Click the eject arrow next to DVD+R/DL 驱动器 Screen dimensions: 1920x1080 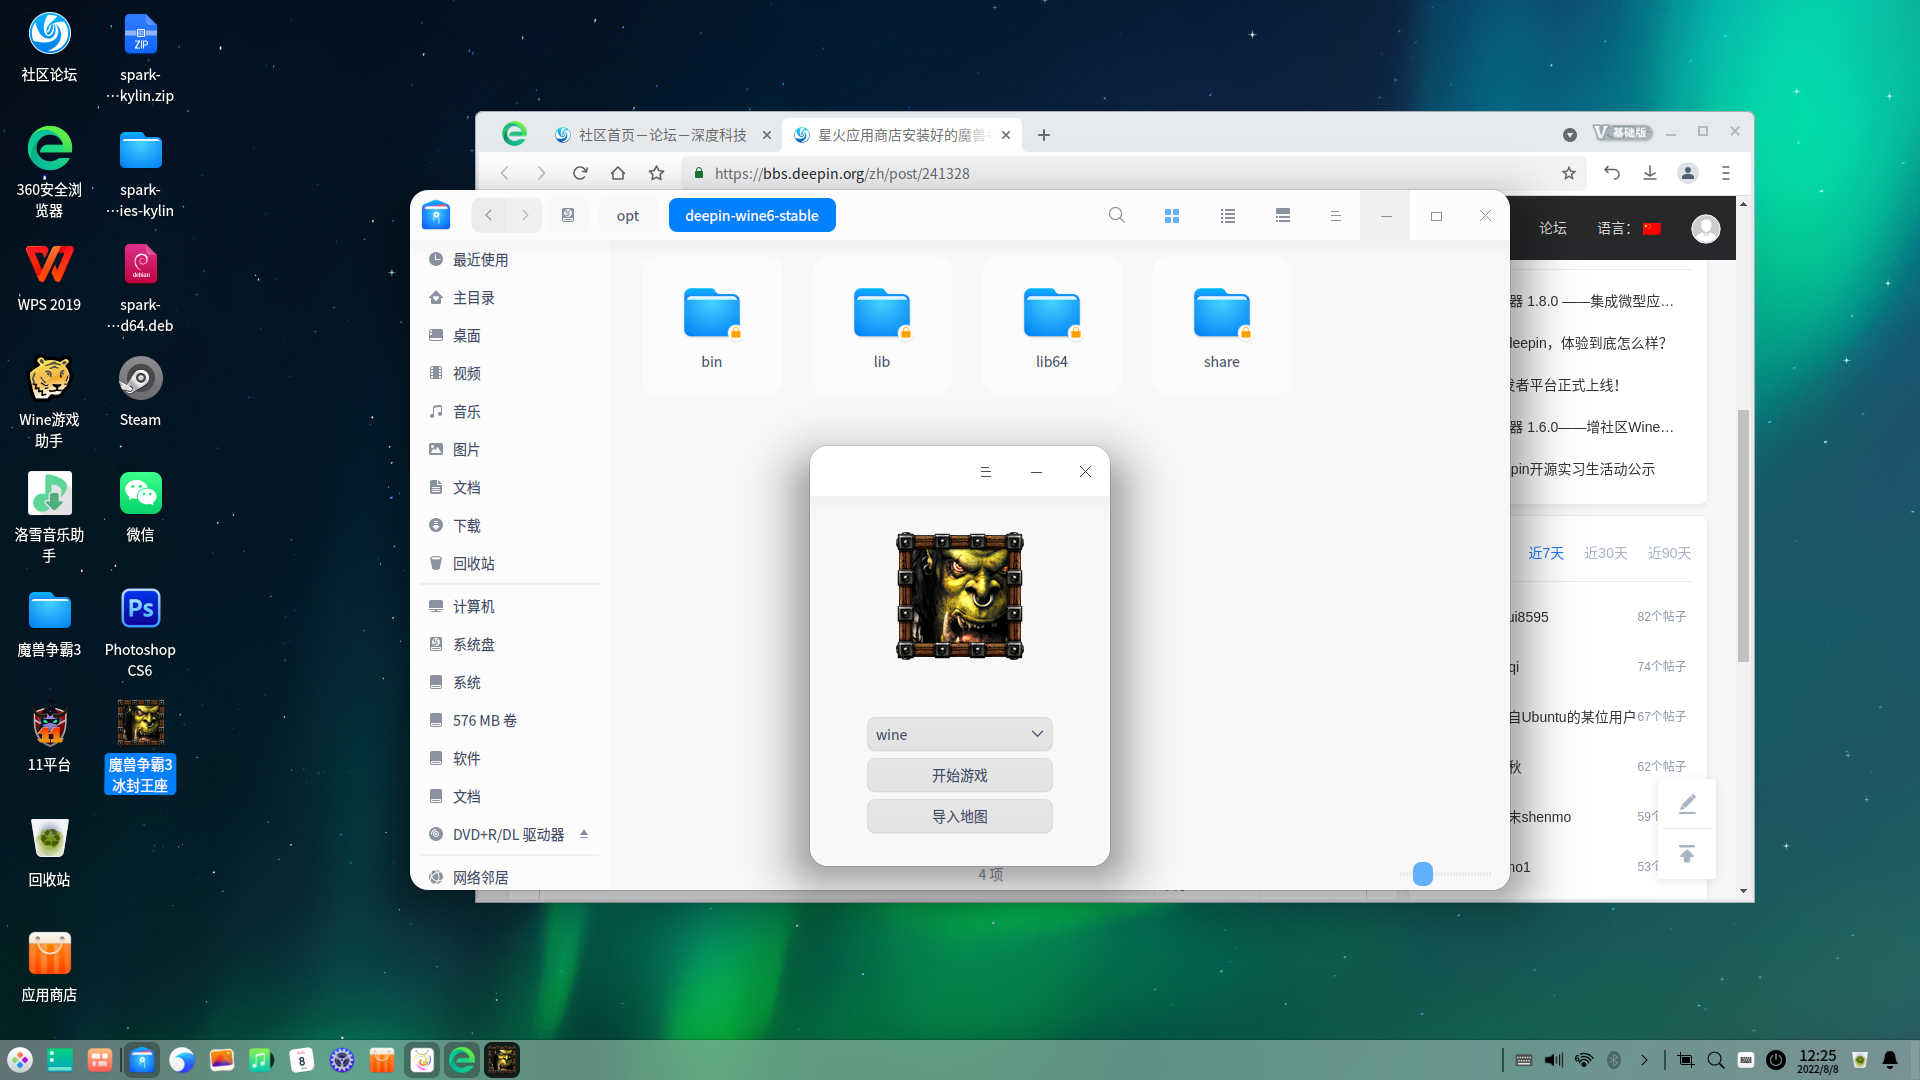click(x=585, y=834)
